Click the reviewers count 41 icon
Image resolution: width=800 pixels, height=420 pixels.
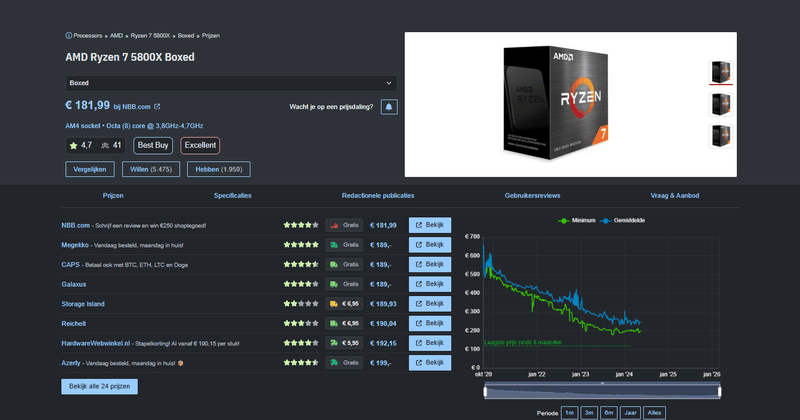105,145
